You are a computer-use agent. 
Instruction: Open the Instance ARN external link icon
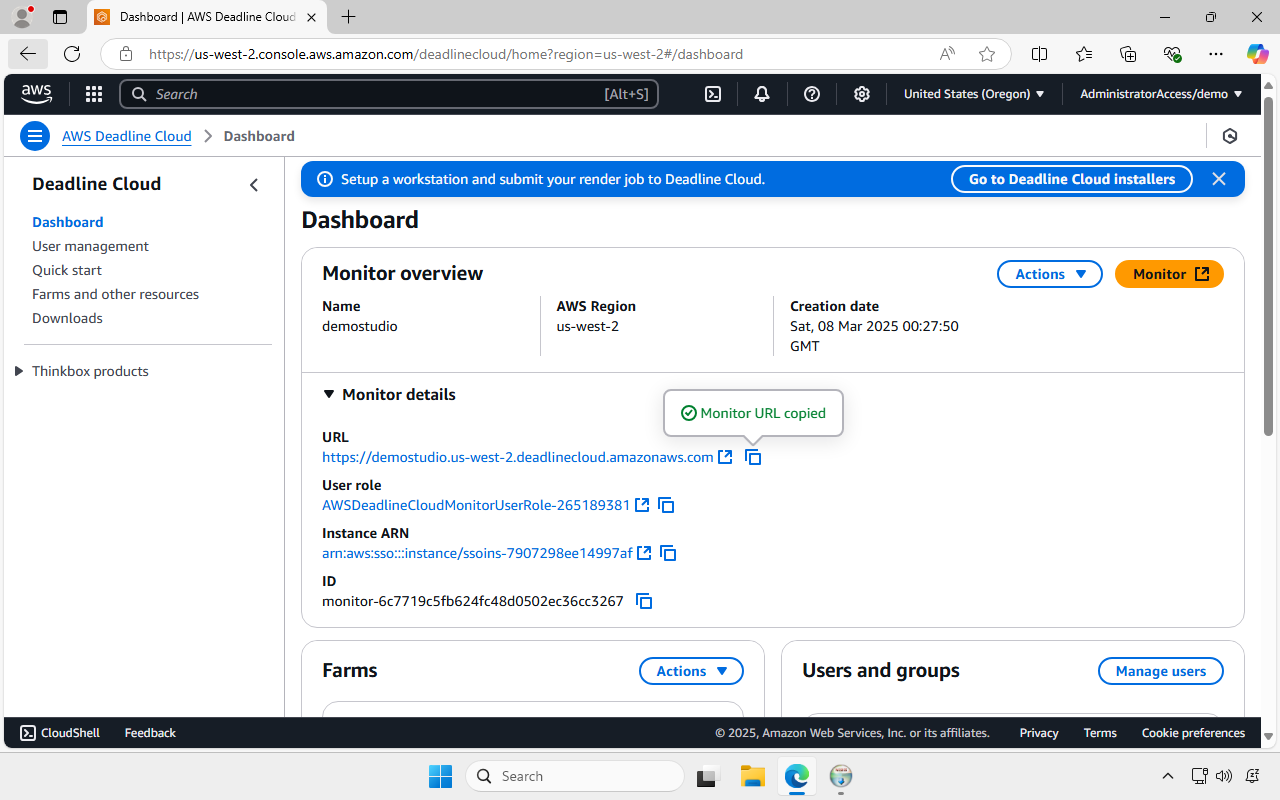(x=644, y=552)
